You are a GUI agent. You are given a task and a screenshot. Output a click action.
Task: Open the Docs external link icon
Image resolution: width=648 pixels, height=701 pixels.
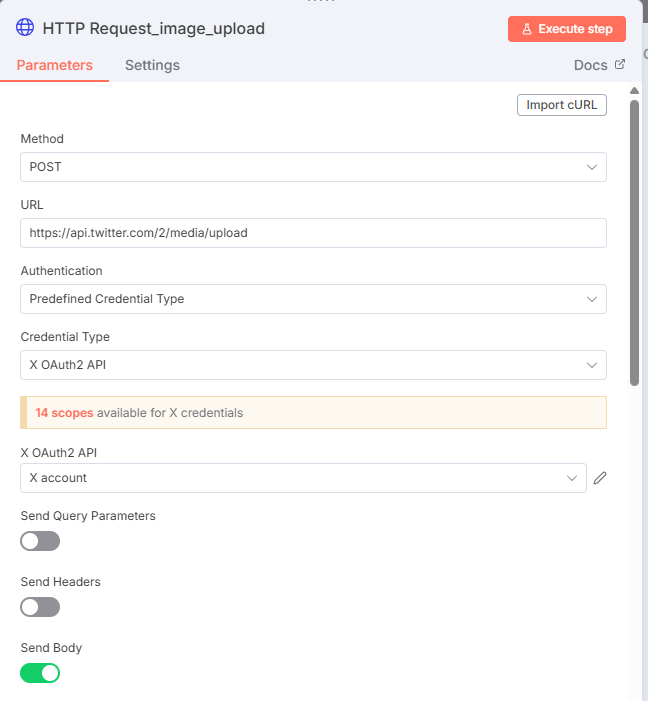[620, 65]
